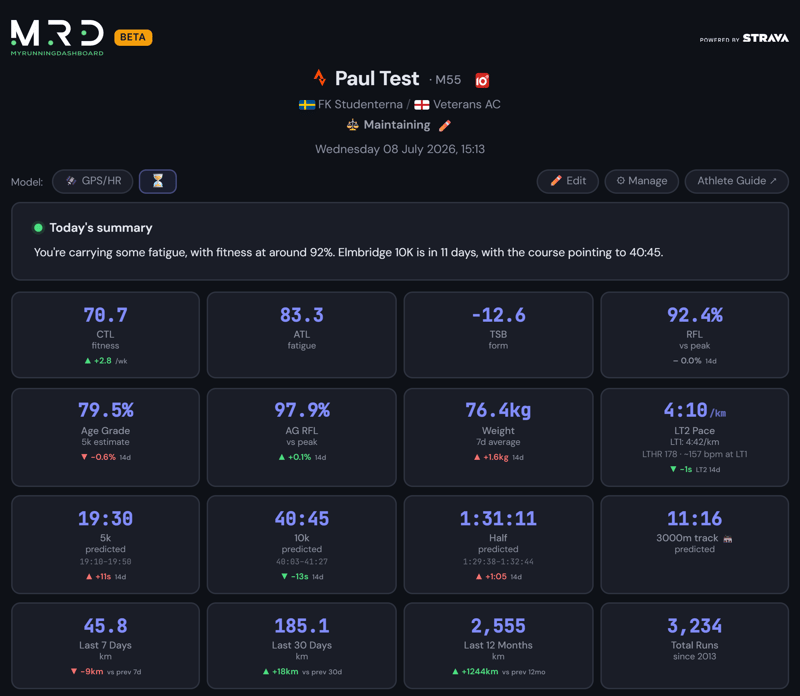Click green up arrow in Last 12 Months card
Viewport: 800px width, 696px height.
pos(455,672)
